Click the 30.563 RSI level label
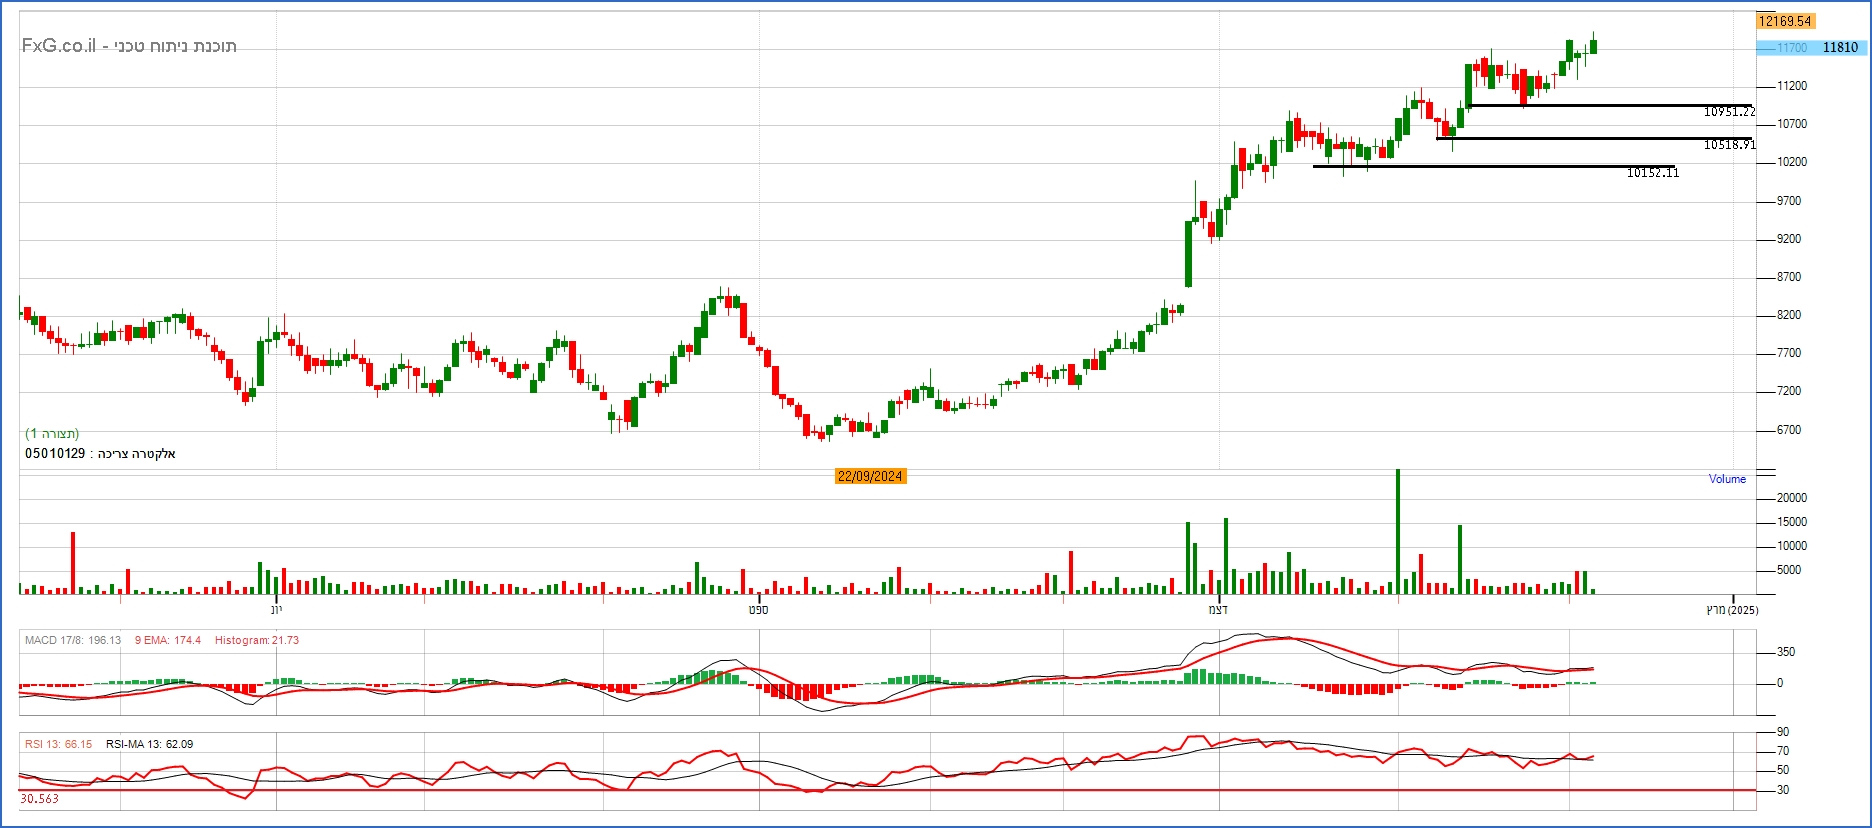This screenshot has height=828, width=1872. pos(40,799)
